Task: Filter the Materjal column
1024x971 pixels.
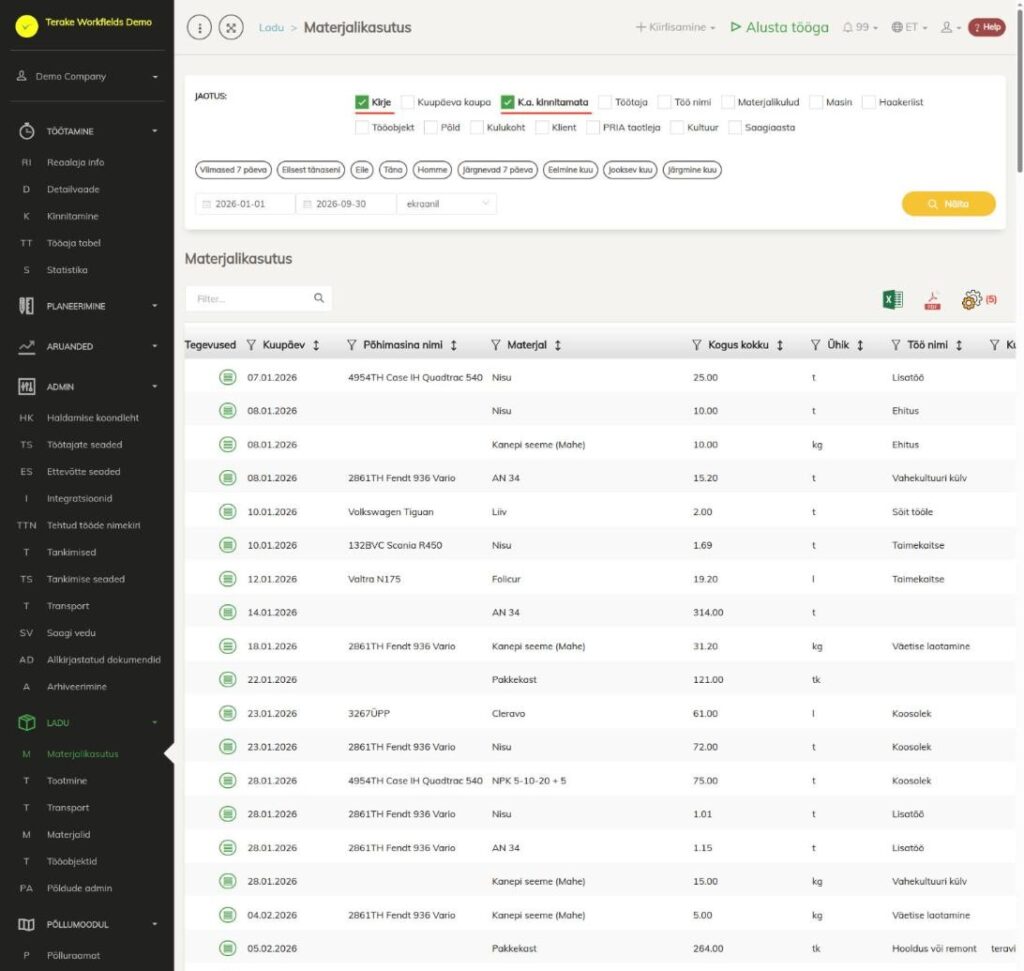Action: [x=496, y=345]
